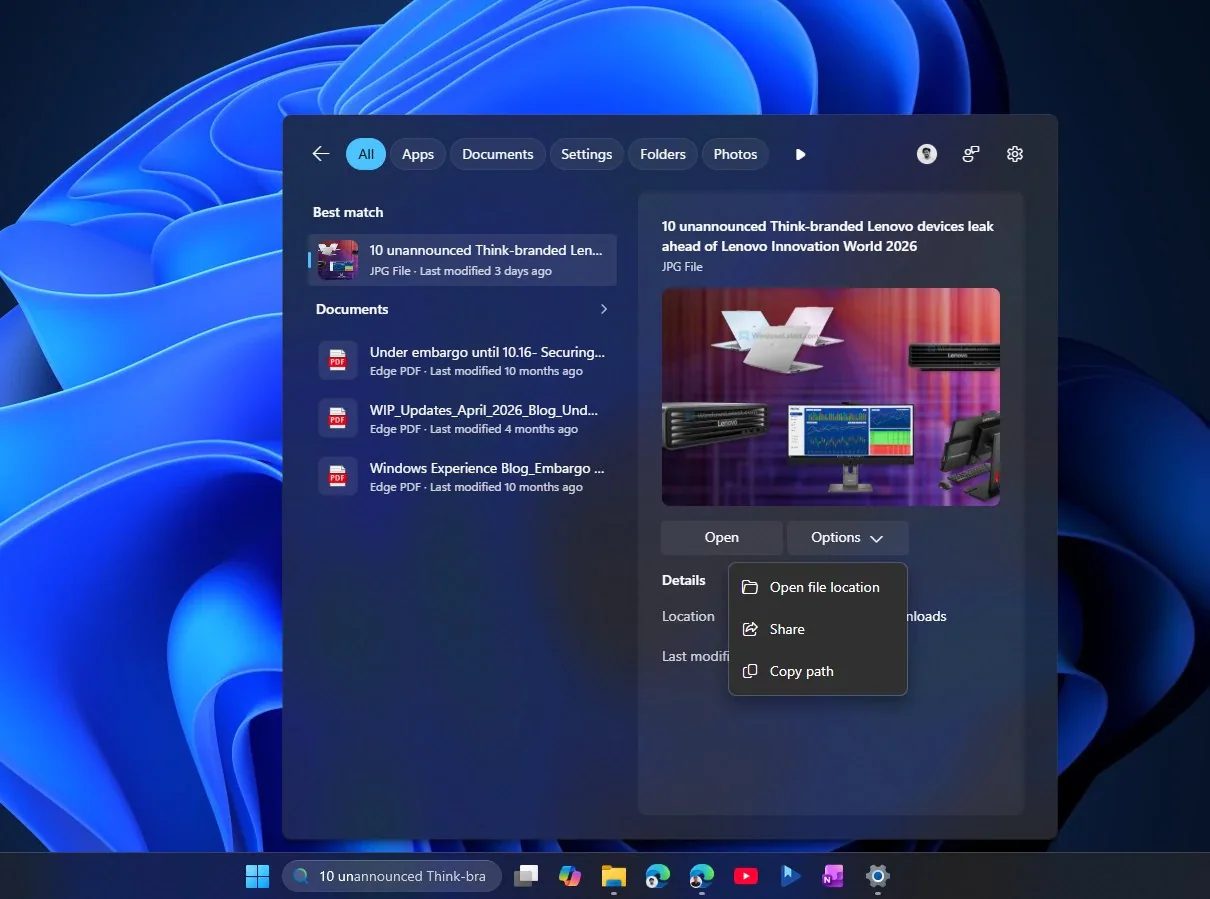Open OneNote from the taskbar

coord(833,876)
